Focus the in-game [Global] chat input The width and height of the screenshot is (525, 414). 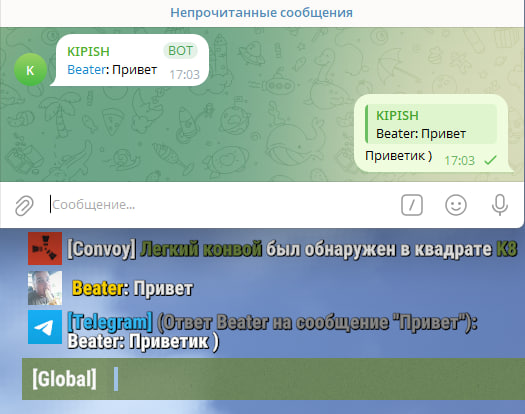tap(273, 379)
